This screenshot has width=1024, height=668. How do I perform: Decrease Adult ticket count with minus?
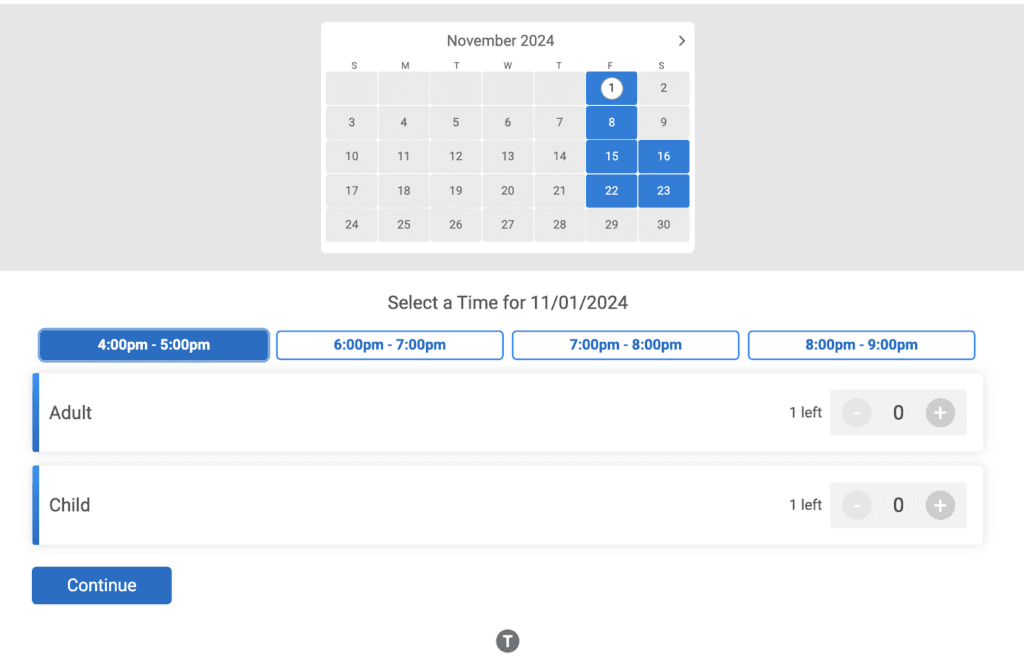pyautogui.click(x=857, y=412)
